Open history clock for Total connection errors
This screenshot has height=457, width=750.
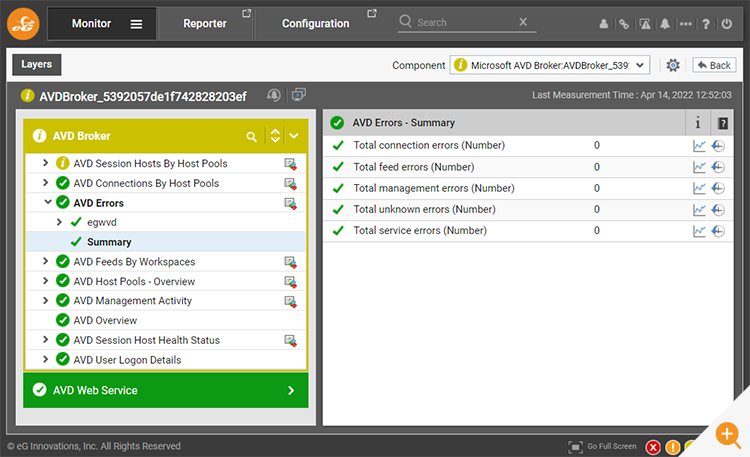click(718, 146)
